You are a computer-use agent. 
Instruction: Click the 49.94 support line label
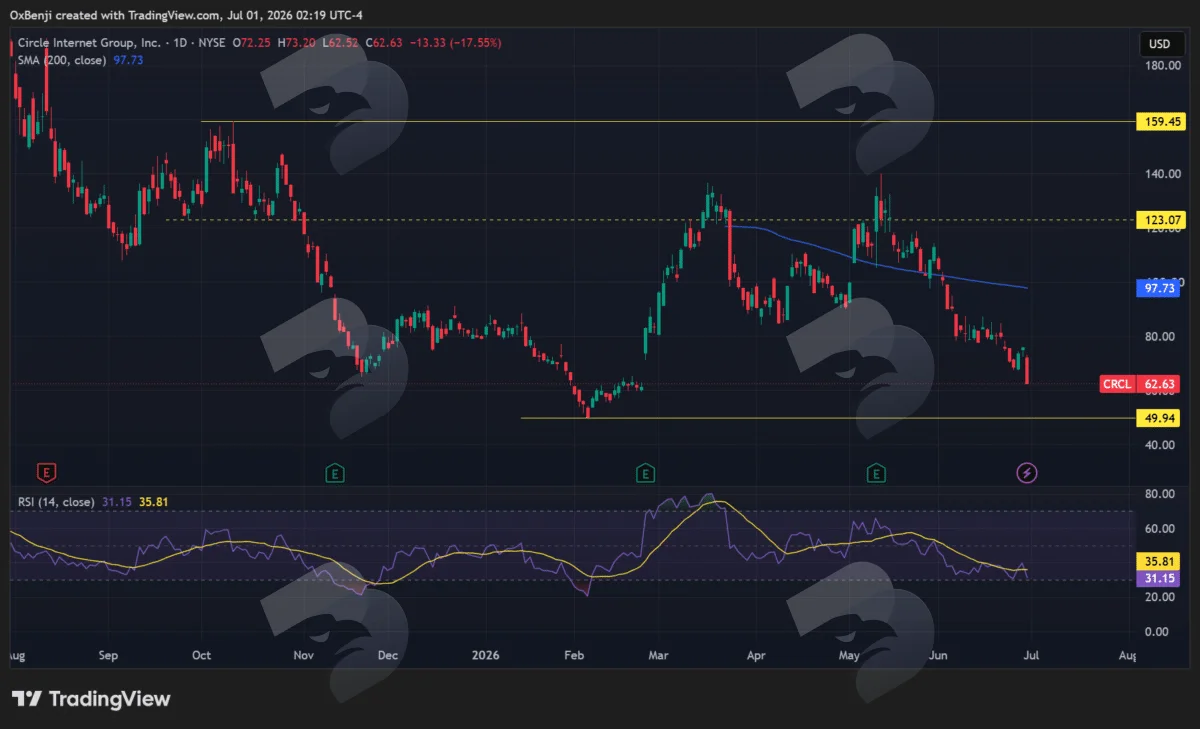[1158, 418]
